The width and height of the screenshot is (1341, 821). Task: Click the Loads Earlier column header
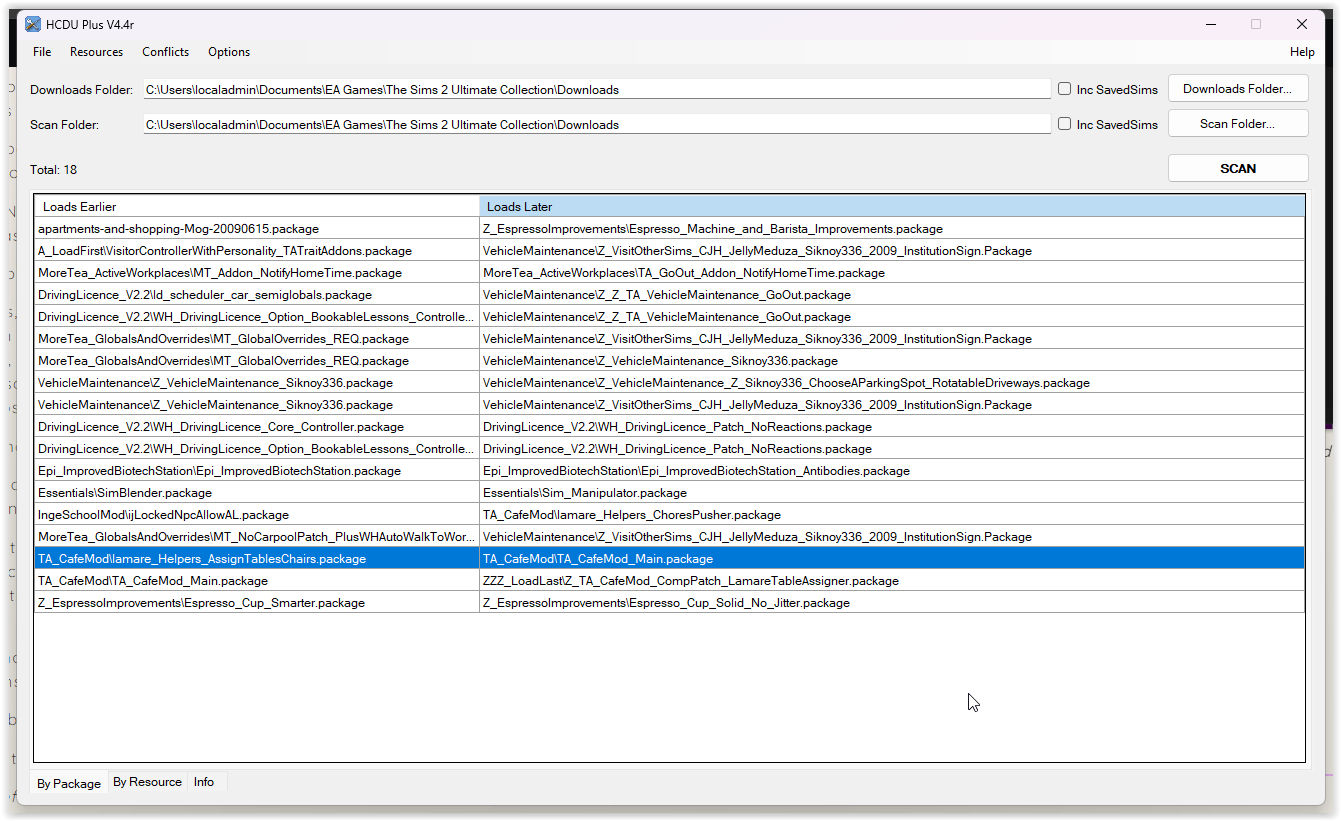(x=255, y=205)
